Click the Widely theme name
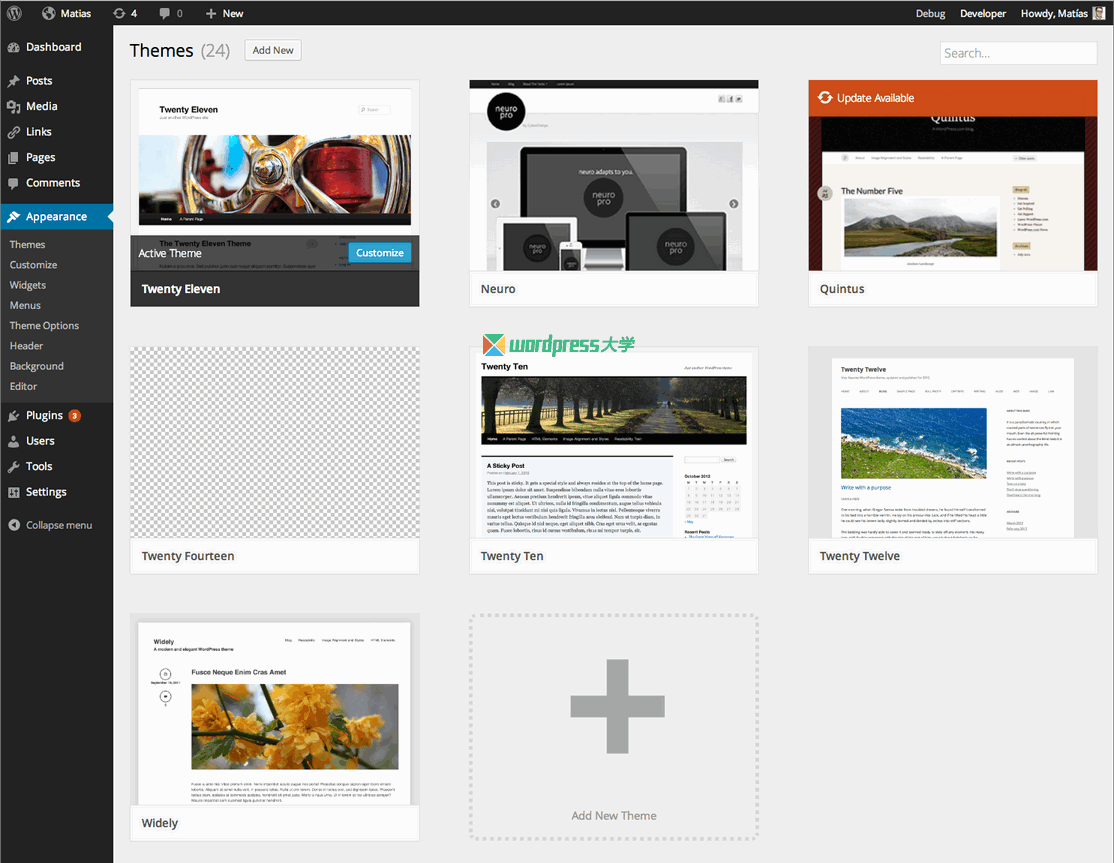This screenshot has height=863, width=1114. click(x=160, y=823)
